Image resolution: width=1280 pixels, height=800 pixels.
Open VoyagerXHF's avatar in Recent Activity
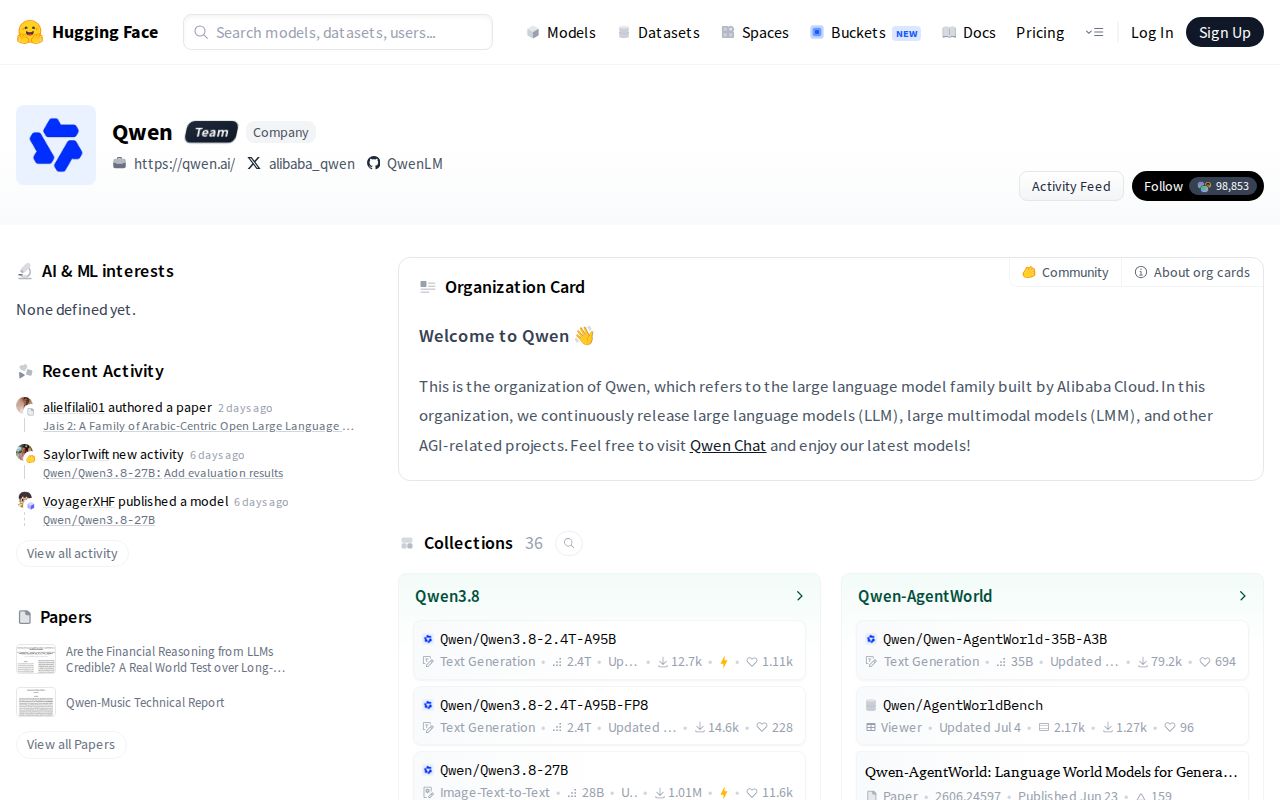click(25, 500)
